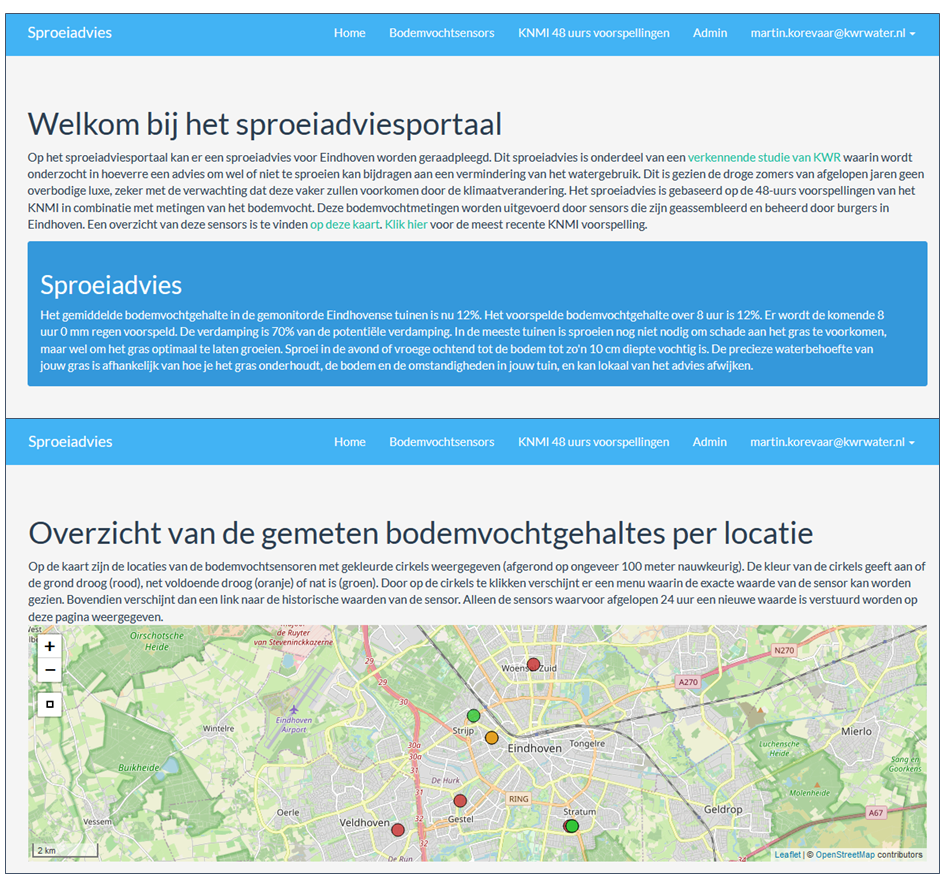Select the red sensor circle near Gestel

[460, 801]
